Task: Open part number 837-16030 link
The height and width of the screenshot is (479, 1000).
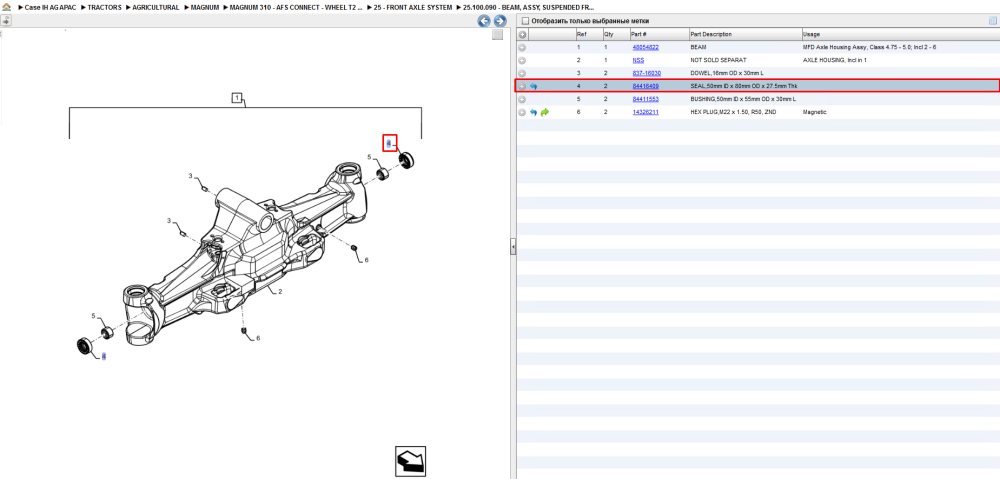Action: (647, 73)
